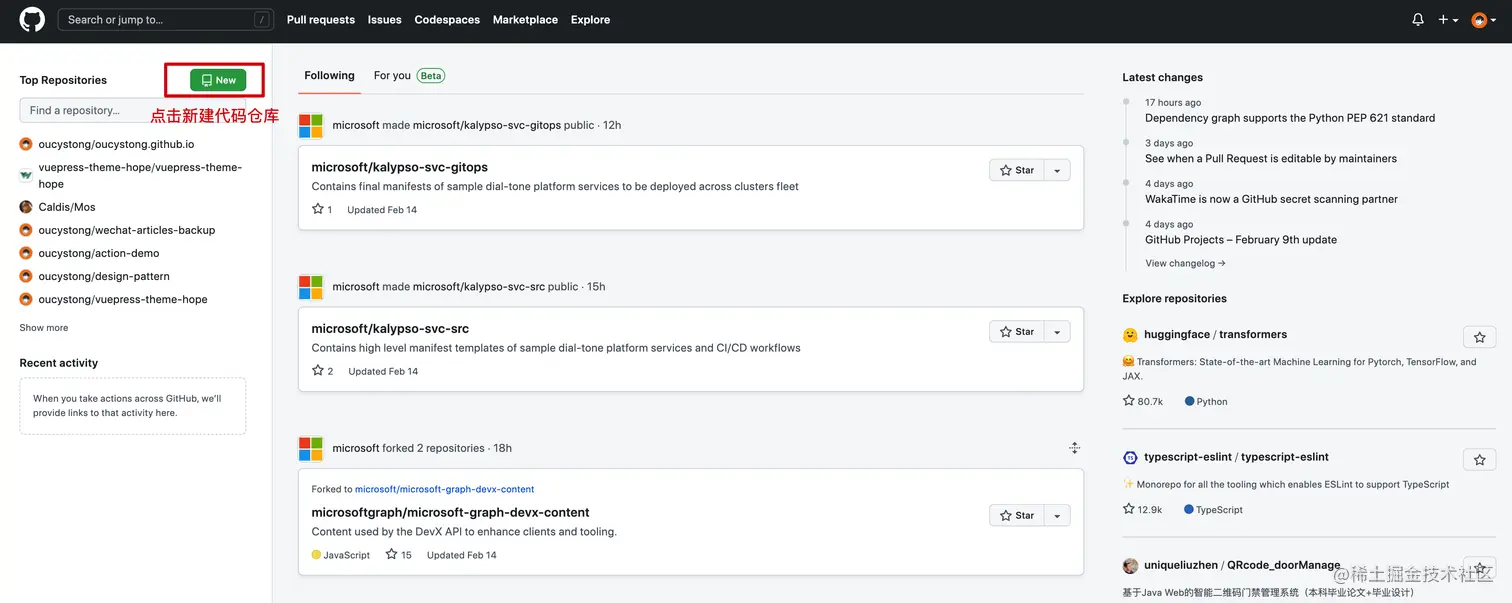Viewport: 1512px width, 603px height.
Task: Open Pull Request editable by maintainers entry
Action: (x=1271, y=158)
